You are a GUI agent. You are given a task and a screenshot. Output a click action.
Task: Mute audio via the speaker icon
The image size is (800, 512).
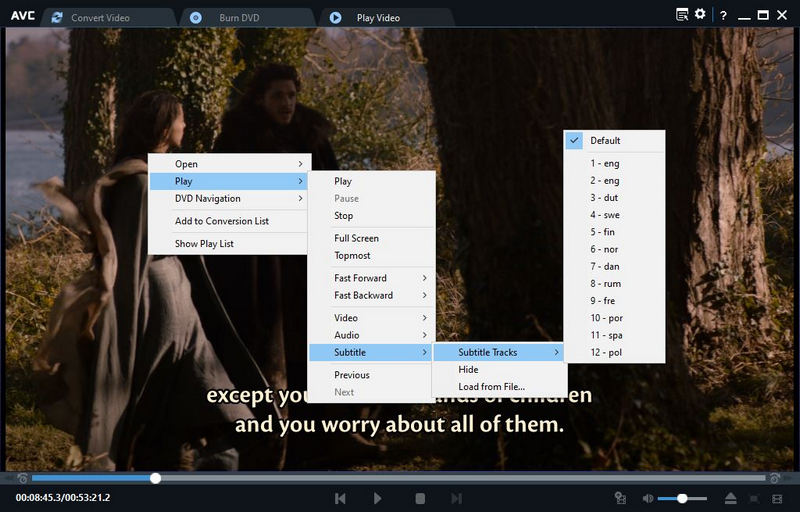[648, 498]
